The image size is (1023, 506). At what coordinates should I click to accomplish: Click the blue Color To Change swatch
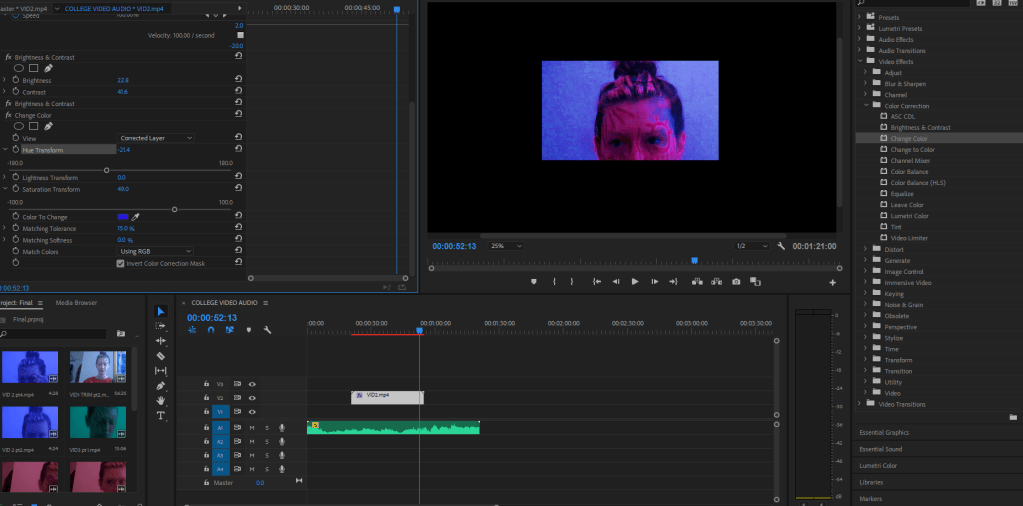[x=123, y=216]
